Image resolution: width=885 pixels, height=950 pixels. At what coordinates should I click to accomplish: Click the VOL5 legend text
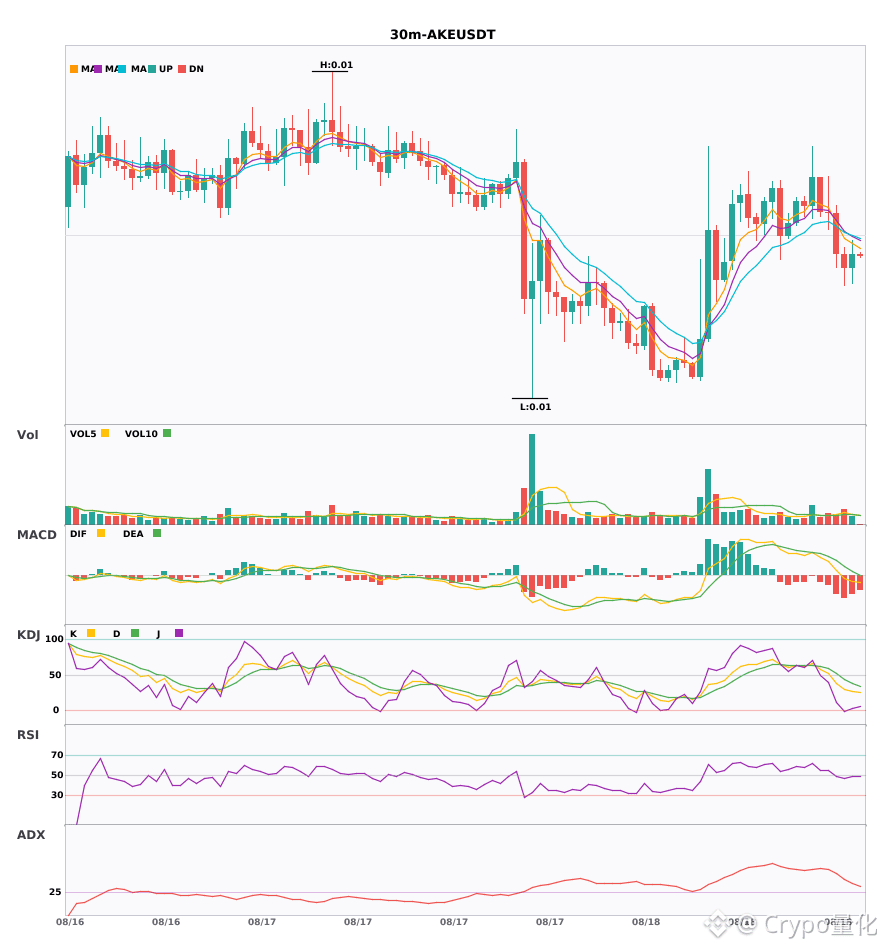(x=83, y=434)
